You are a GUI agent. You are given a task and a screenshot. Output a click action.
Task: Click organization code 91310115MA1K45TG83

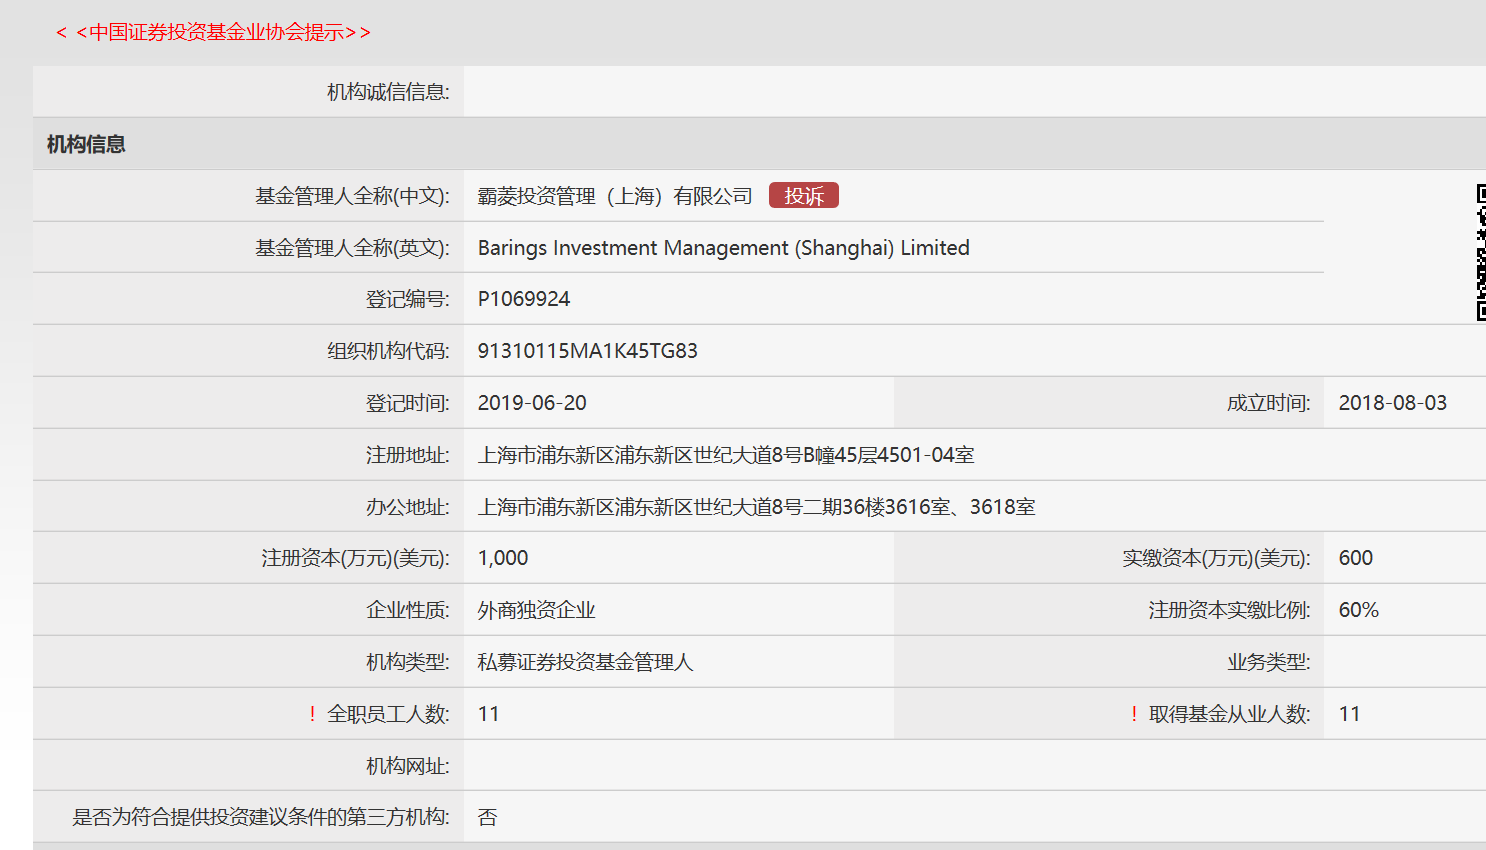point(587,351)
